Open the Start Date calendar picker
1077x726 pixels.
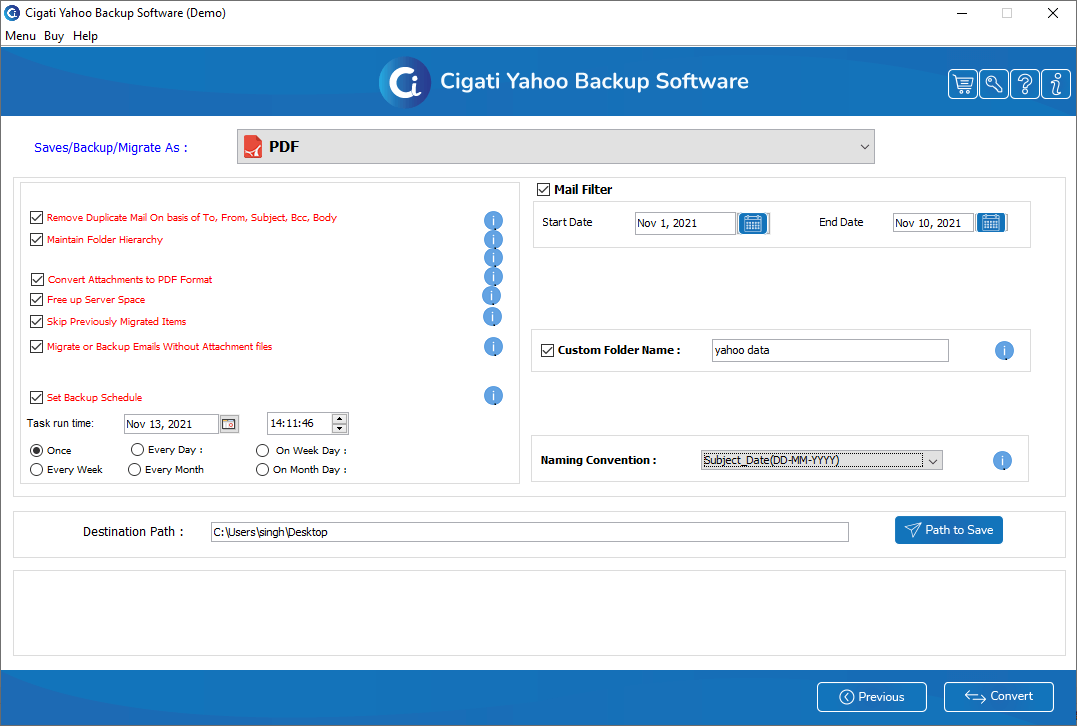[x=753, y=223]
